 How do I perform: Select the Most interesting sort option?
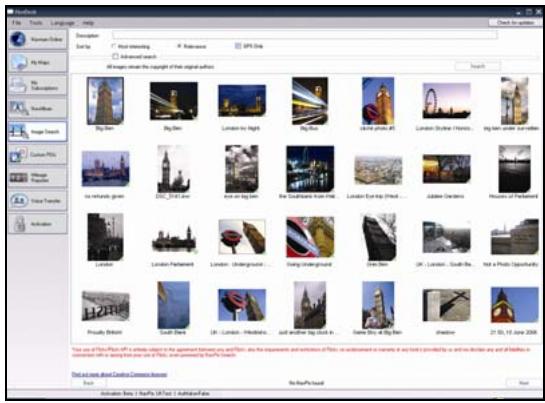(131, 46)
